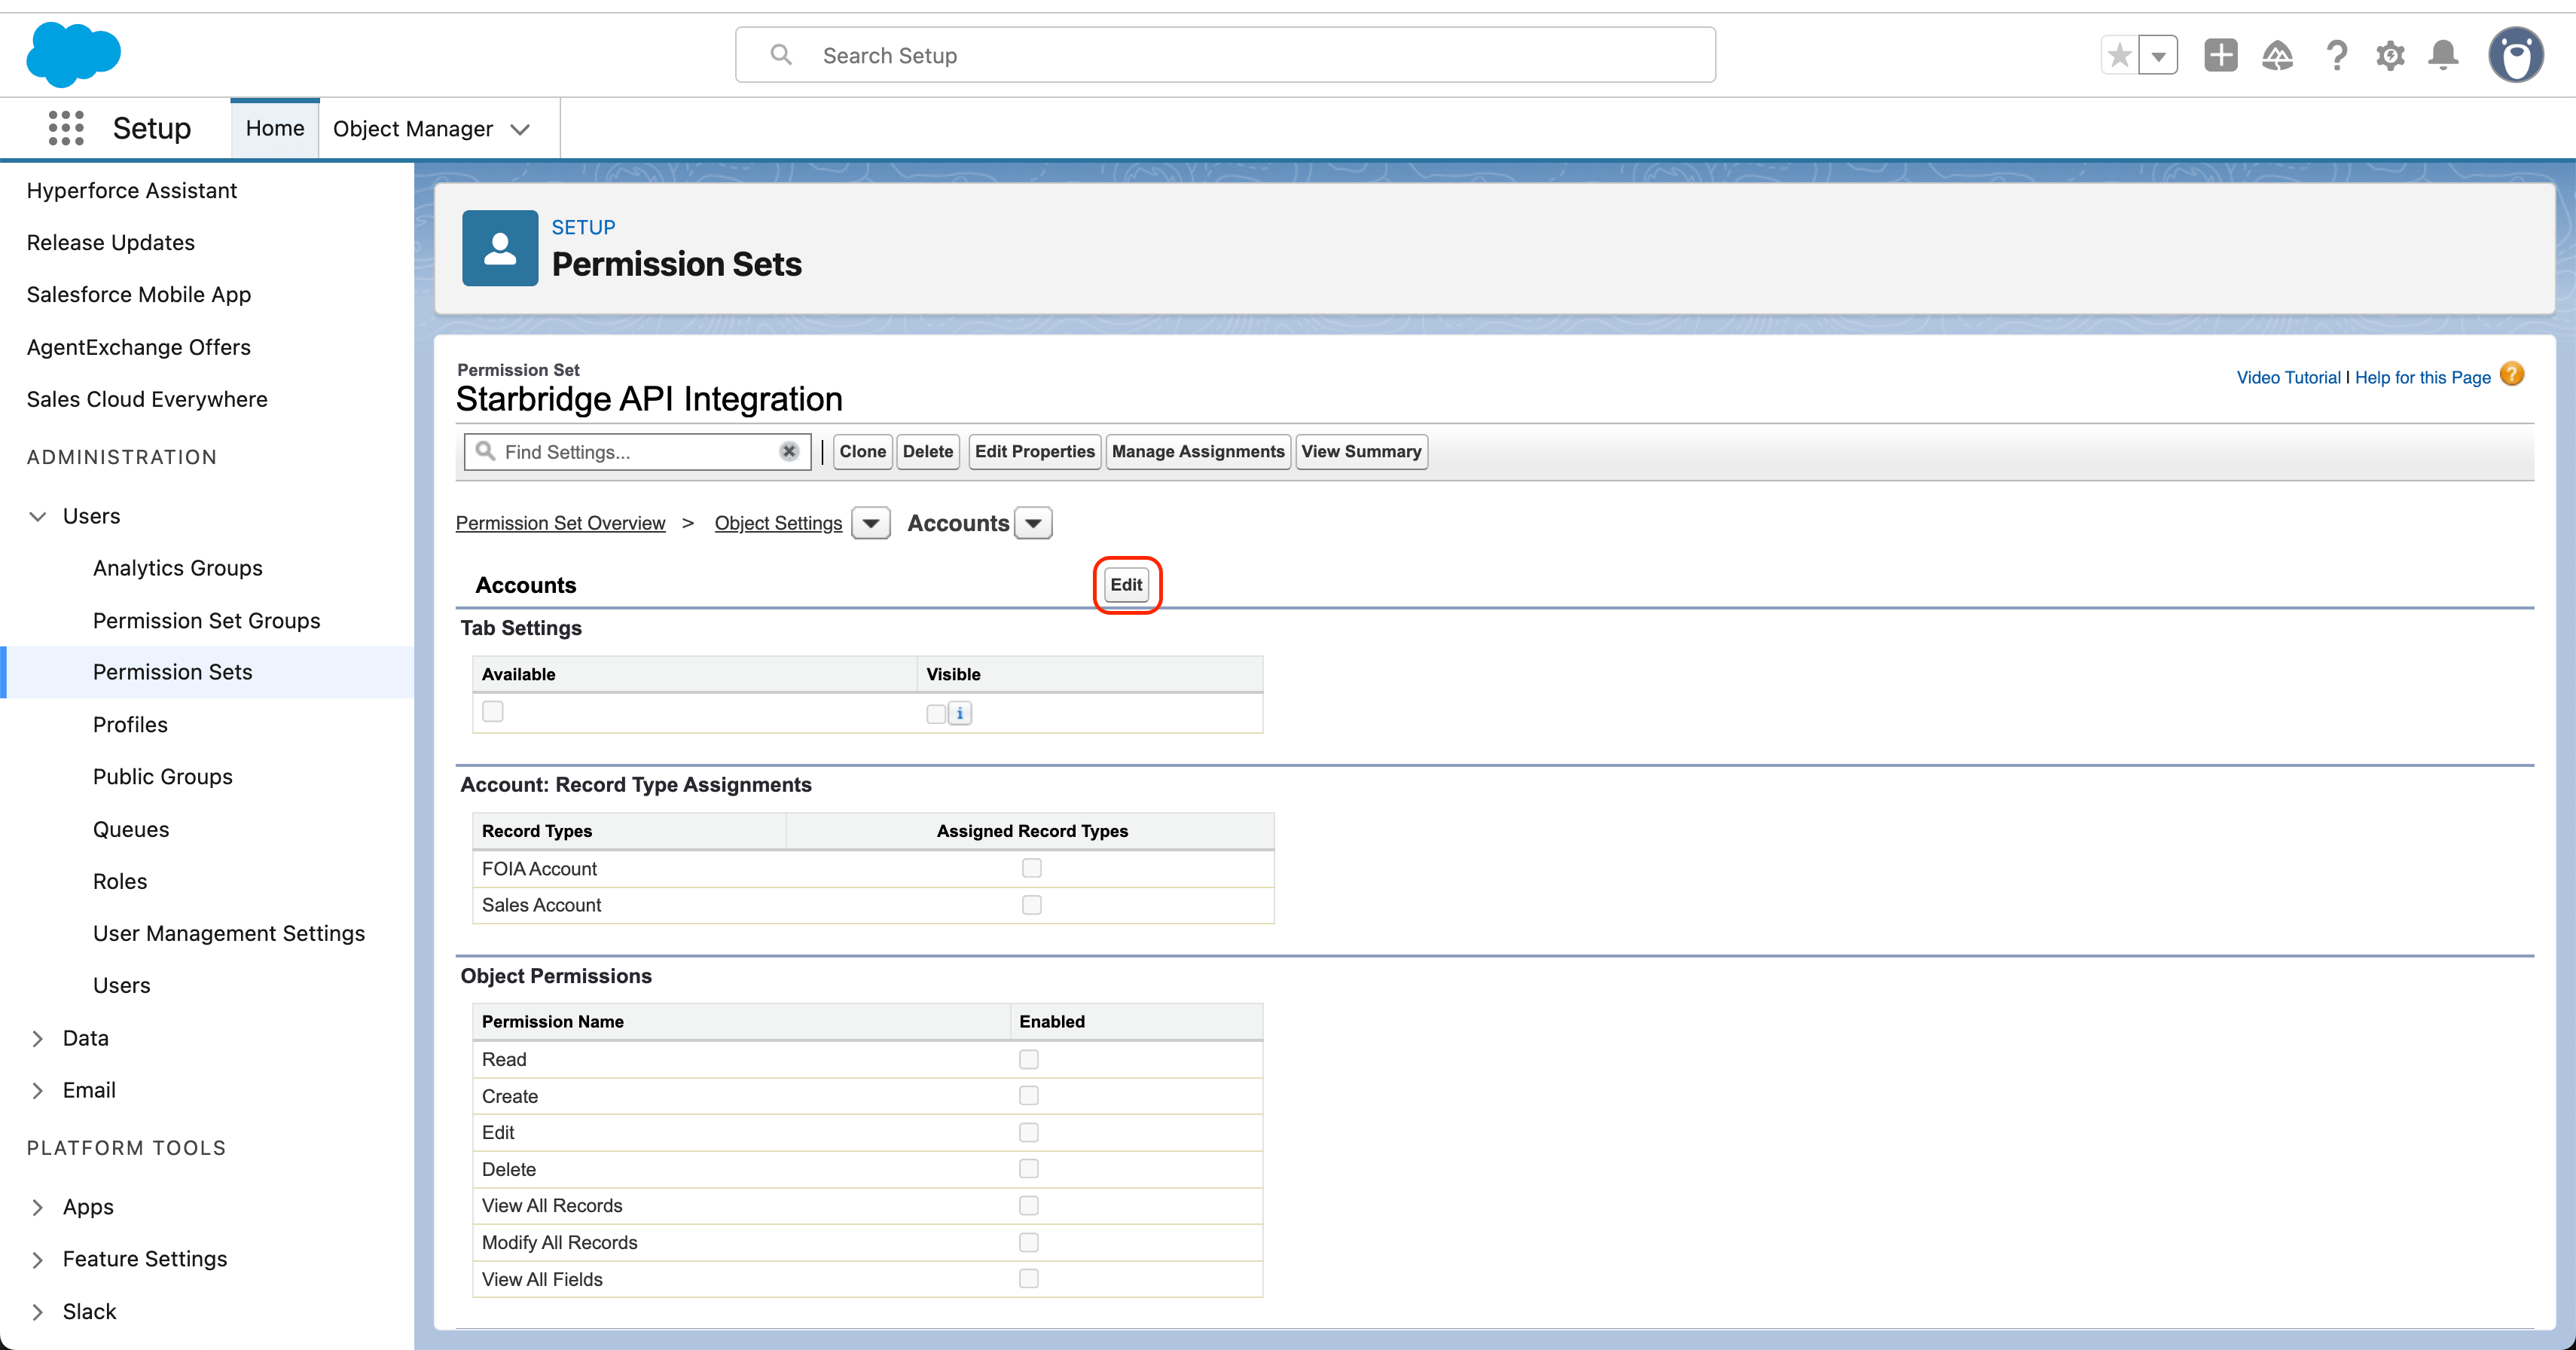Enable the Delete object permission checkbox
The width and height of the screenshot is (2576, 1350).
(x=1028, y=1169)
